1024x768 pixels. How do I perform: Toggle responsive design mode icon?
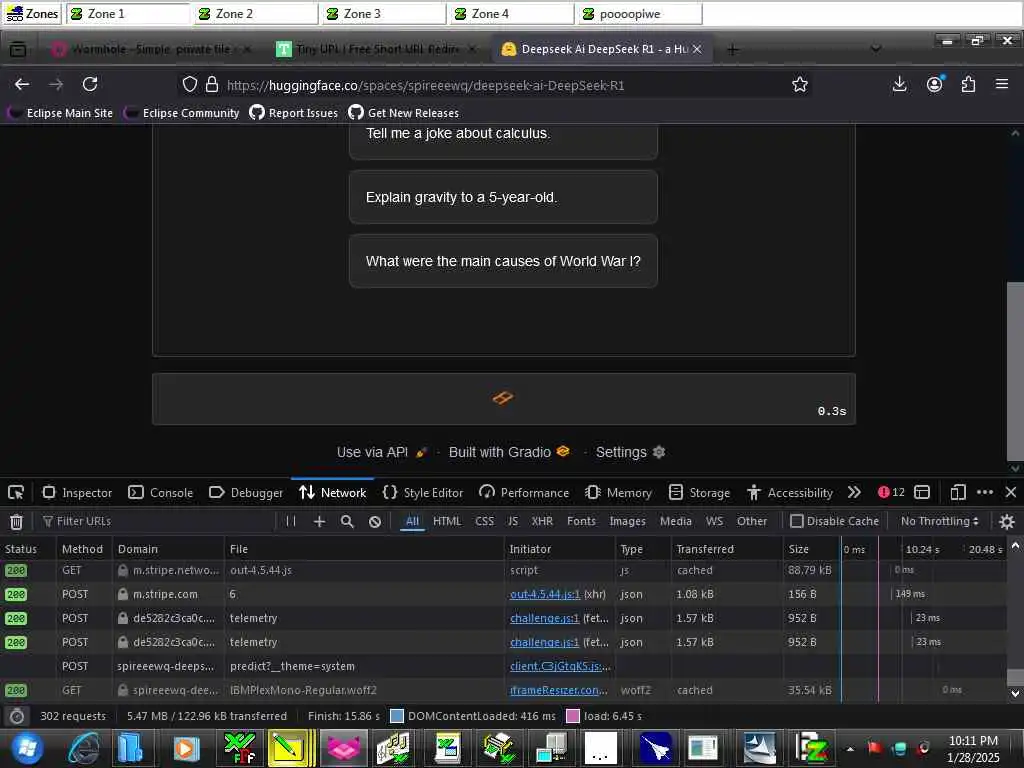click(x=957, y=492)
